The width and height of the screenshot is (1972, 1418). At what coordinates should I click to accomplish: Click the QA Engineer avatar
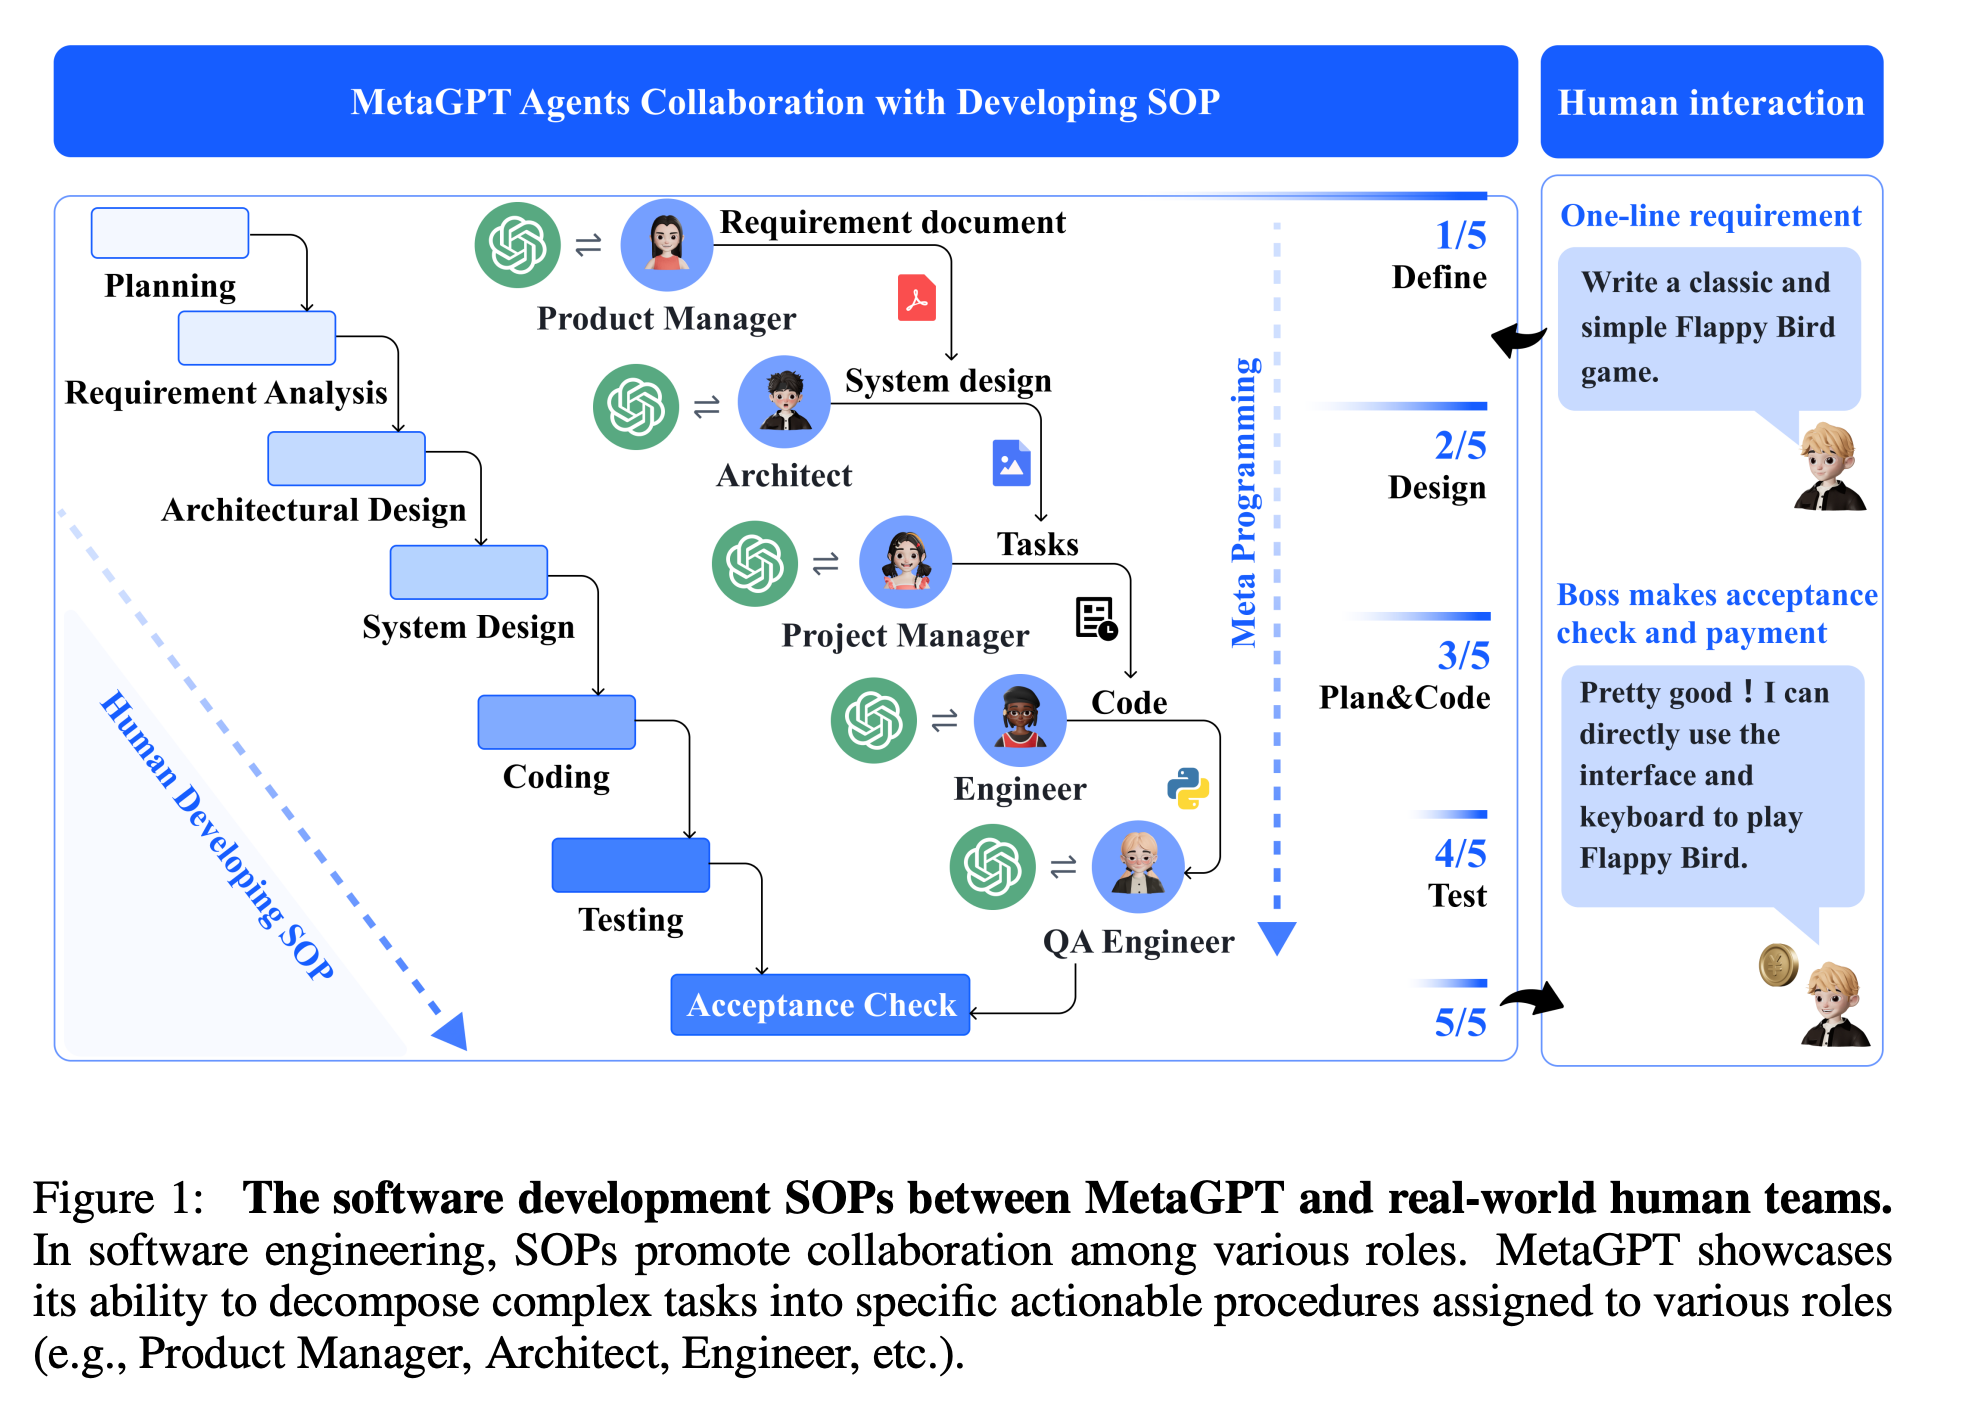(x=1138, y=866)
